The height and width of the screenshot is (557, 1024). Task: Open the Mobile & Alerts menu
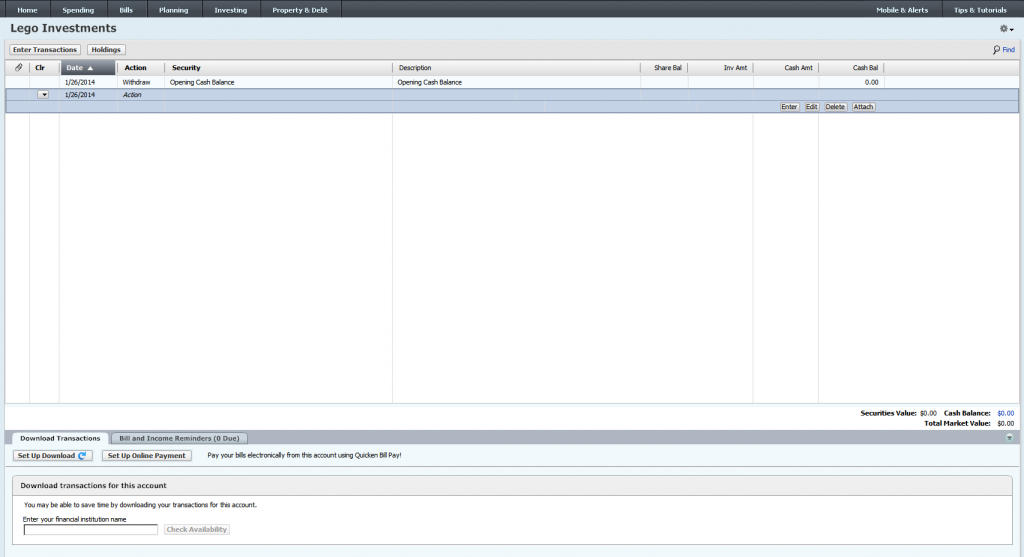(x=902, y=10)
